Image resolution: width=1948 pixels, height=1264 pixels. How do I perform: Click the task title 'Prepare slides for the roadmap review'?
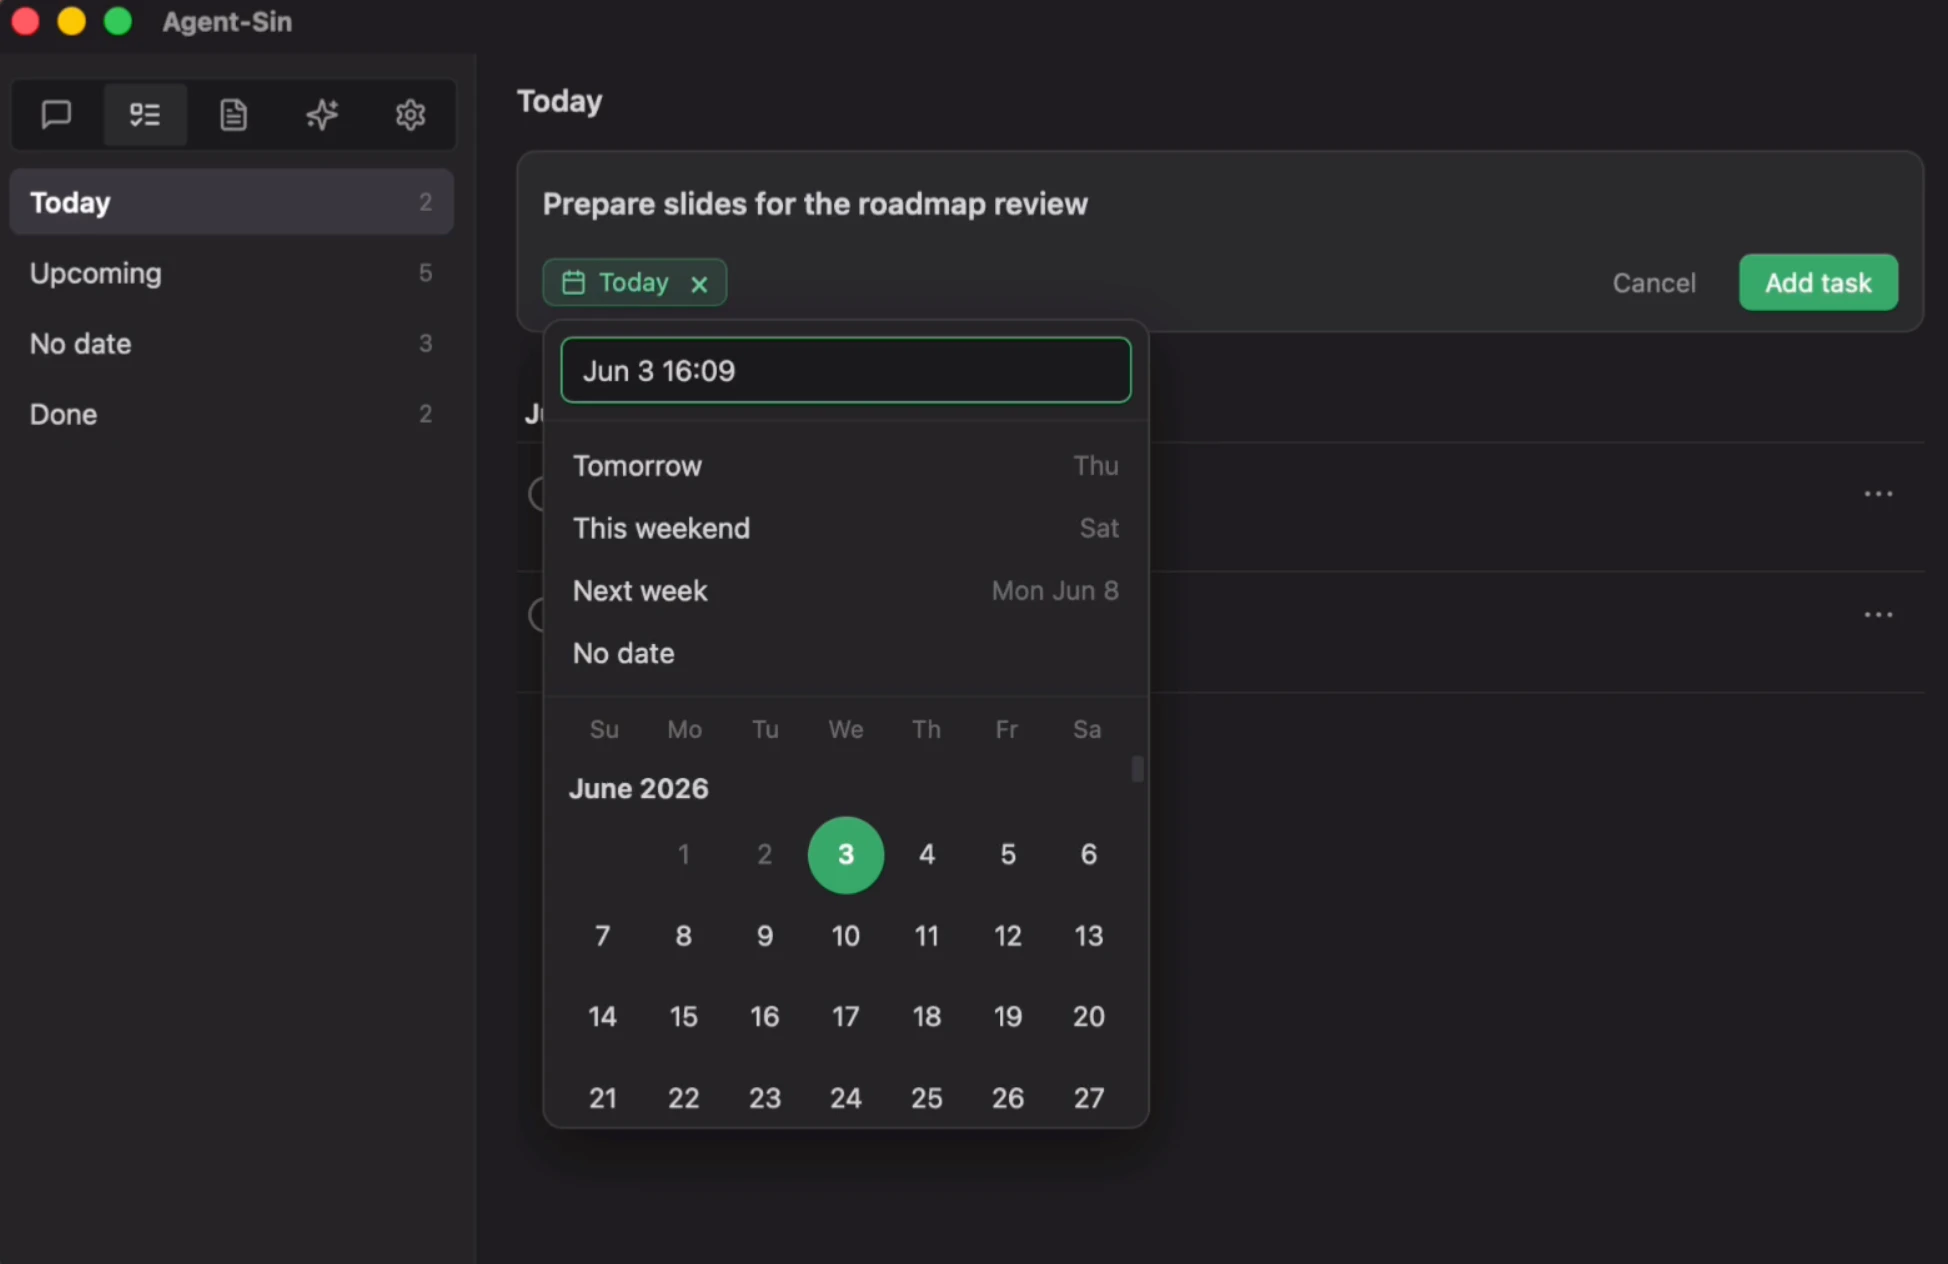click(x=815, y=204)
